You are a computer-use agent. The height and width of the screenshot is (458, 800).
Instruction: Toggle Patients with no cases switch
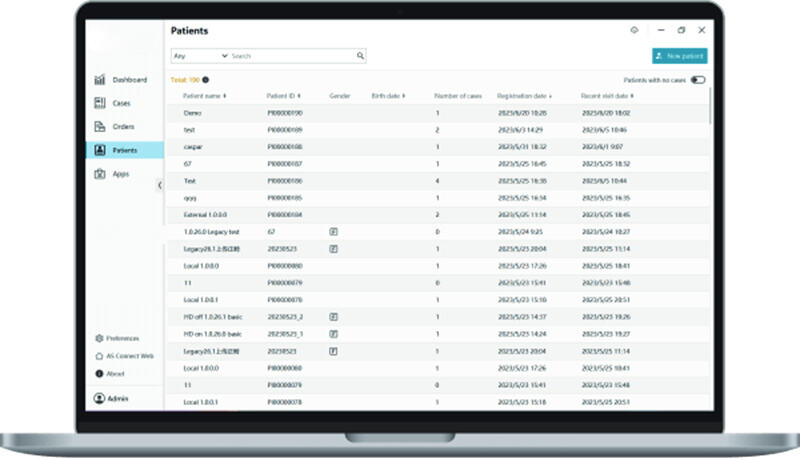click(x=697, y=80)
